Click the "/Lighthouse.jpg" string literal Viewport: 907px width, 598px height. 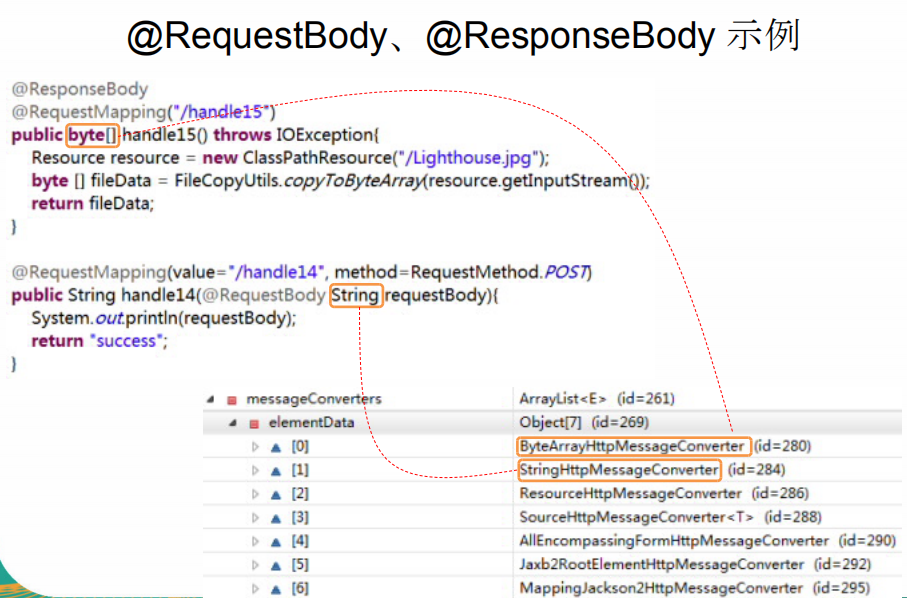pos(467,158)
